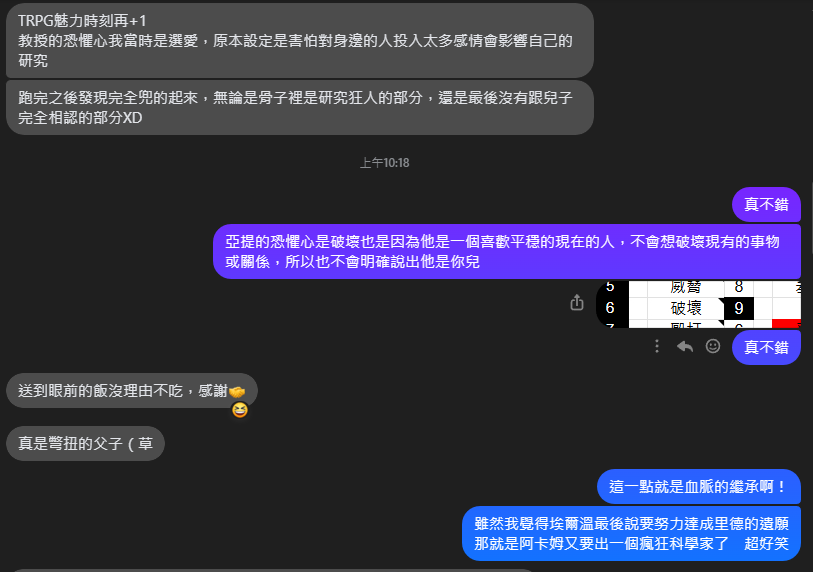Open the three-dot more options menu
Viewport: 813px width, 572px height.
[657, 346]
